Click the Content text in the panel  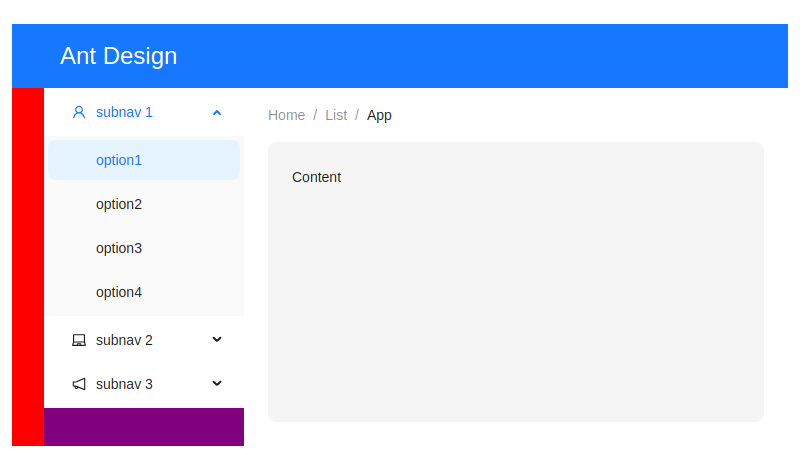click(x=316, y=177)
